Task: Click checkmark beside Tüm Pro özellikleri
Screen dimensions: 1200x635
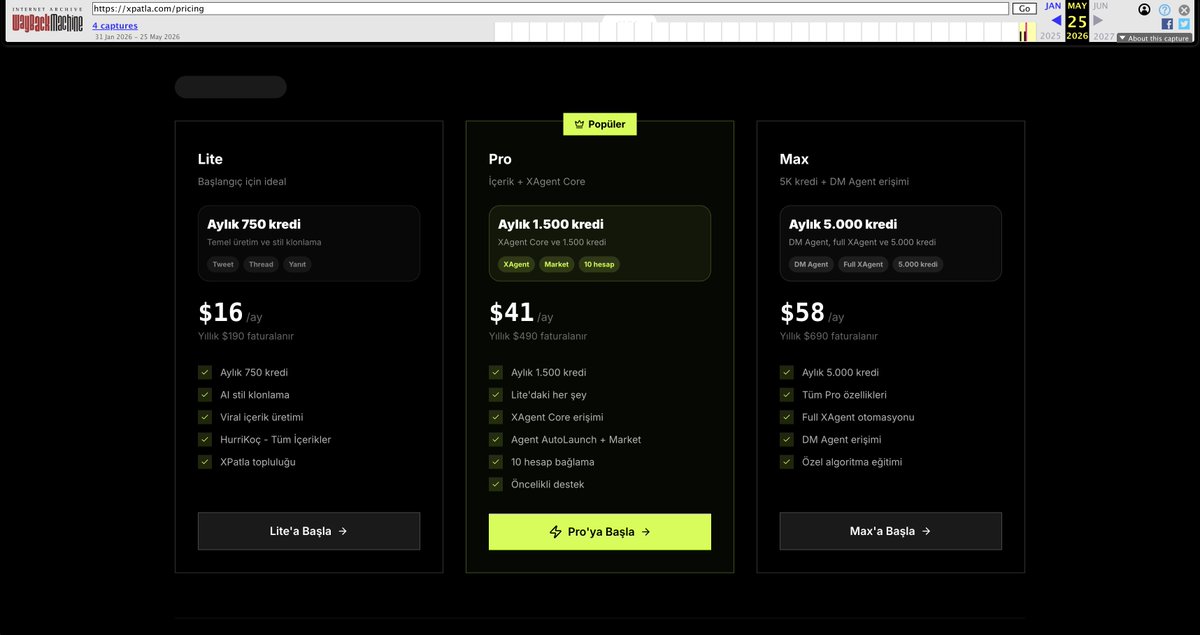Action: point(787,394)
